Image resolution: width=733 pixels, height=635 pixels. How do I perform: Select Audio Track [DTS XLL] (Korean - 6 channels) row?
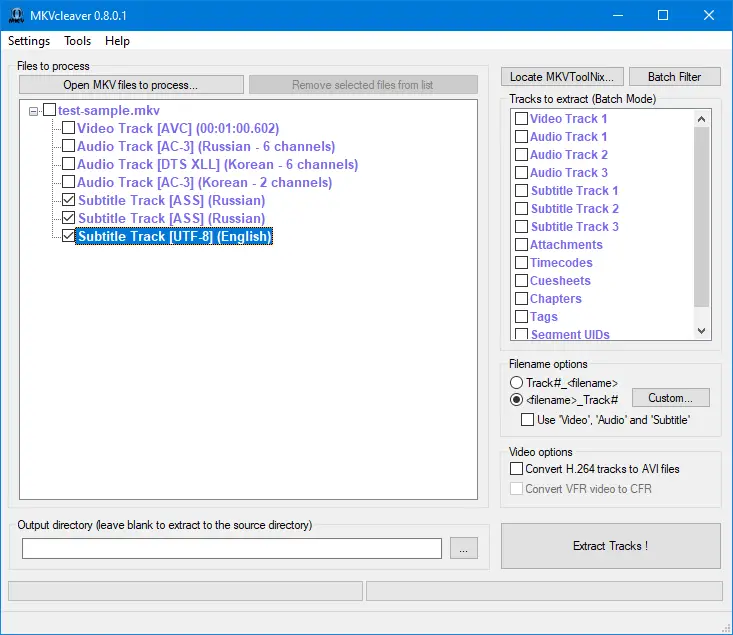click(217, 164)
